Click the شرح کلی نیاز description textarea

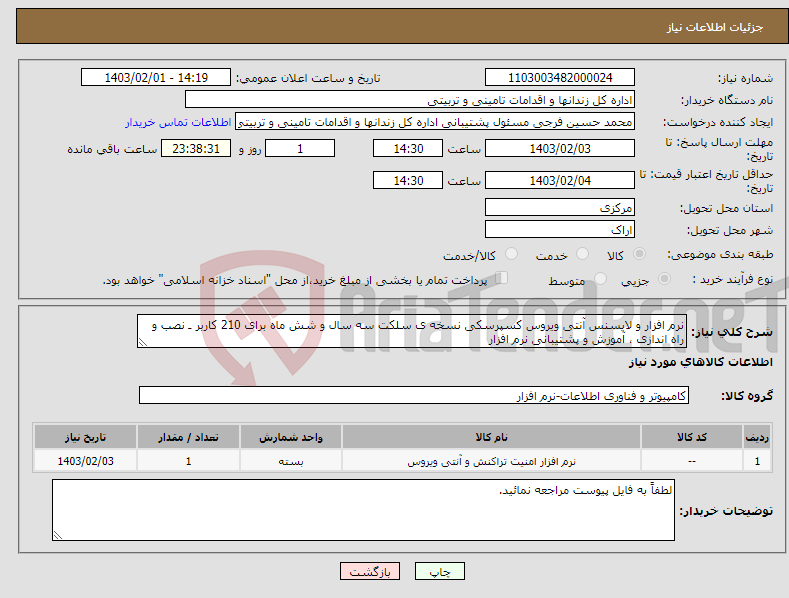tap(412, 331)
